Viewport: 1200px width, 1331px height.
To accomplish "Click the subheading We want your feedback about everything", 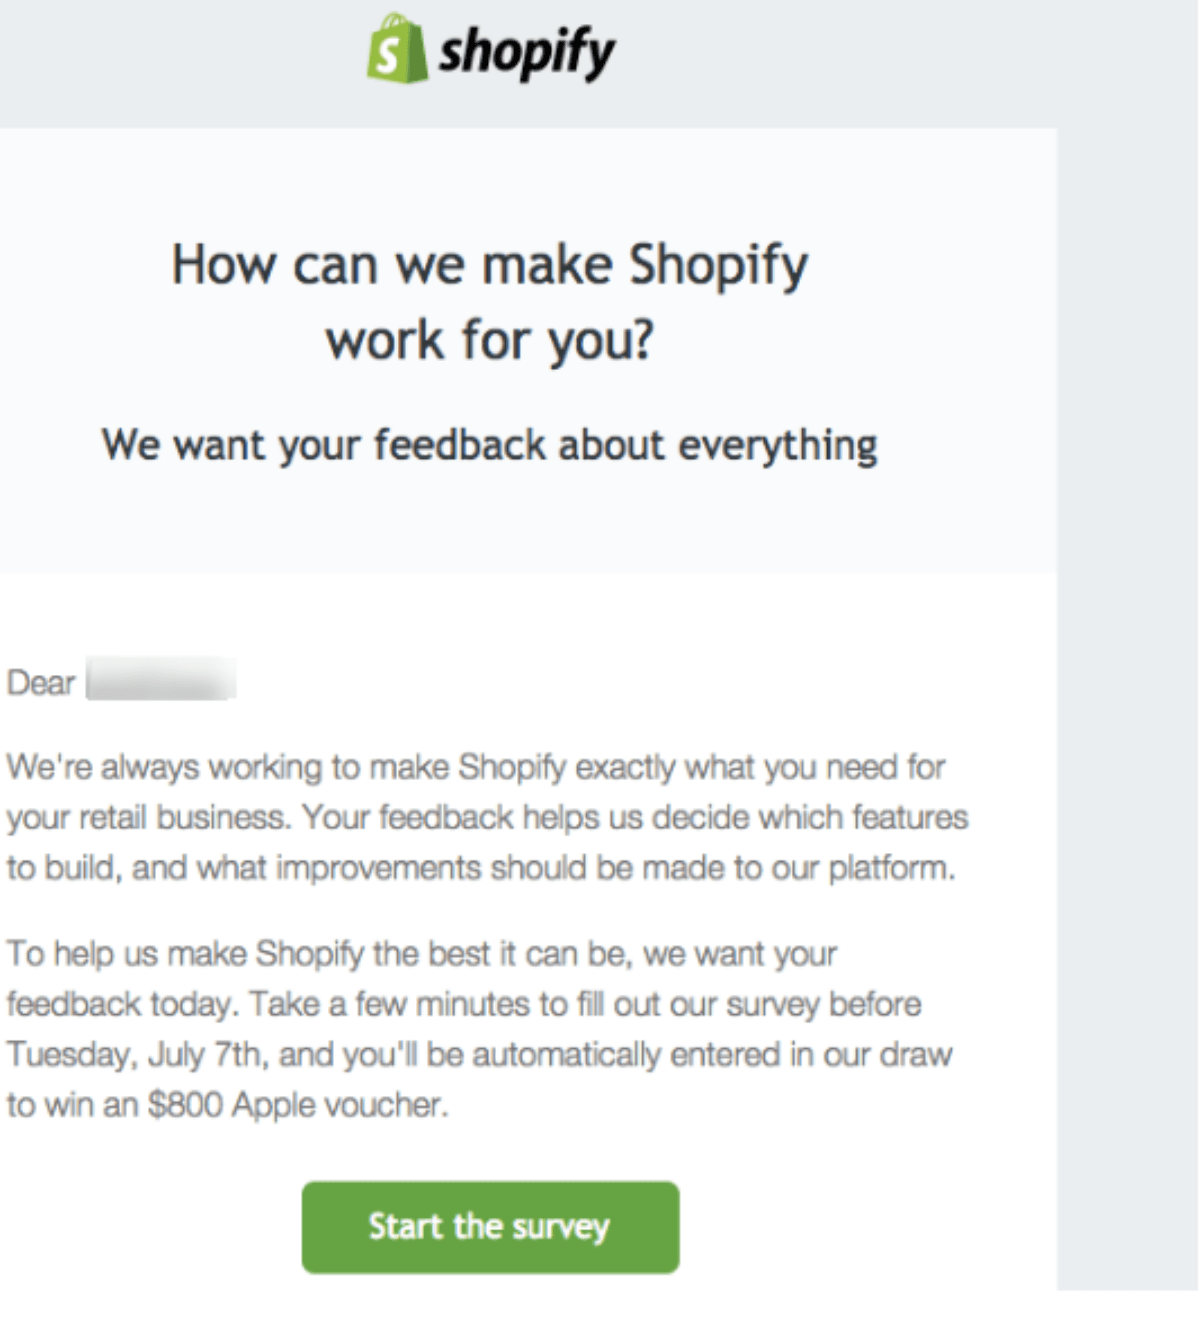I will click(x=490, y=444).
